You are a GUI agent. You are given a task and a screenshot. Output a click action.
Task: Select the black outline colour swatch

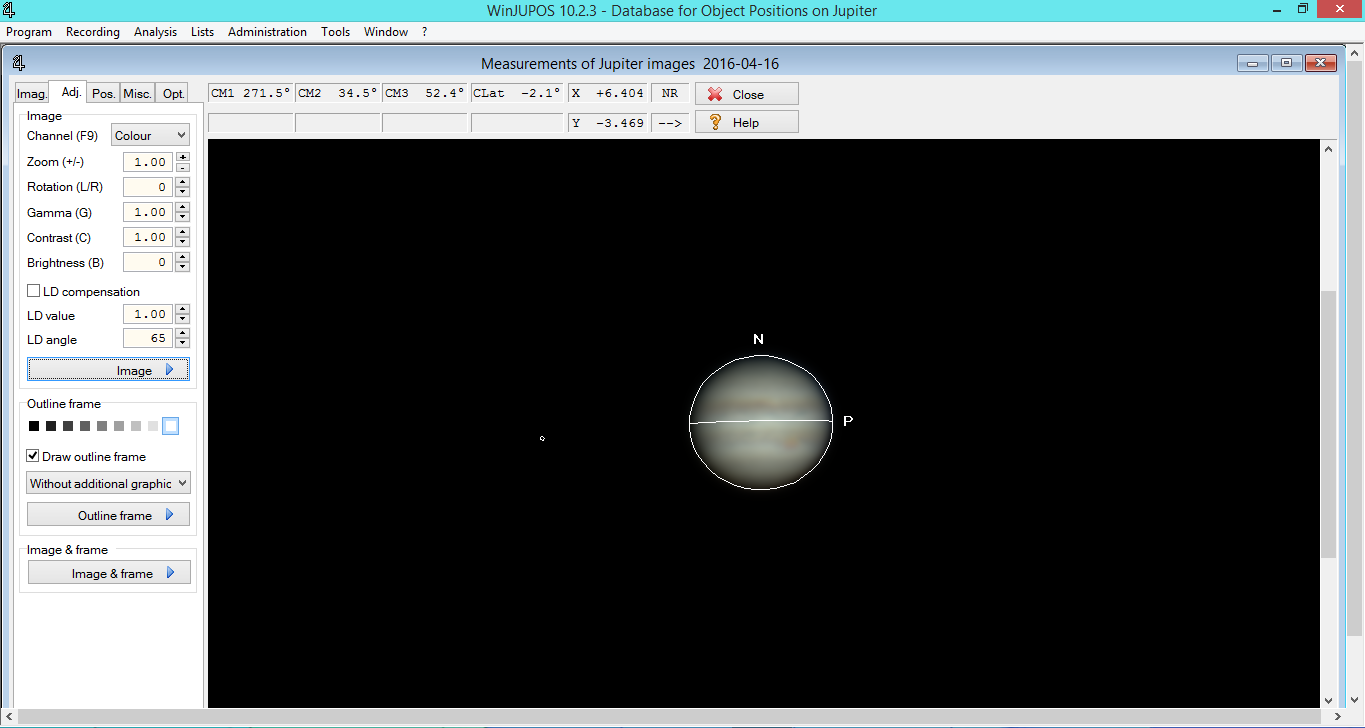[x=34, y=426]
